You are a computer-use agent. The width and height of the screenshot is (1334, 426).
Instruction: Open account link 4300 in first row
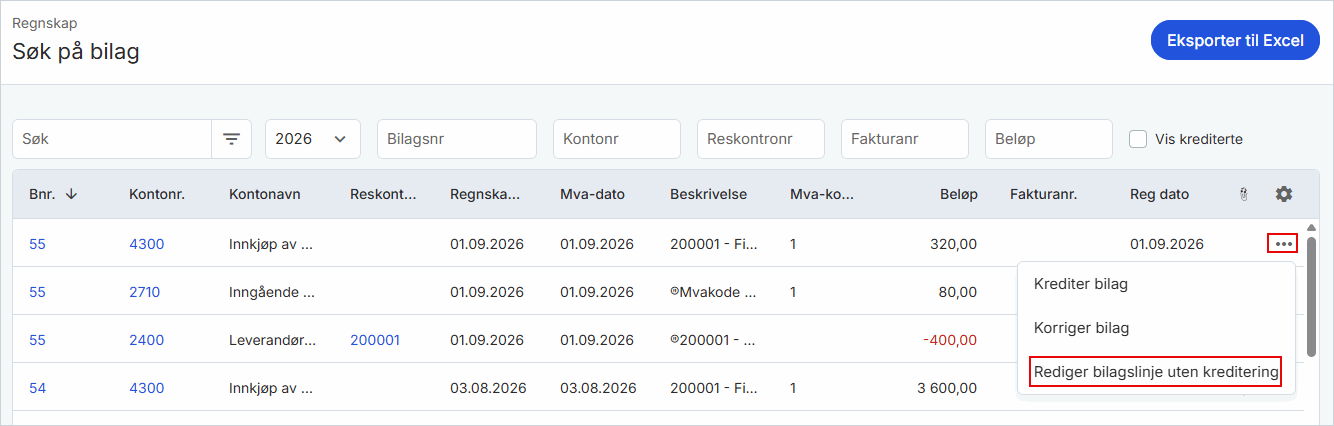click(x=146, y=243)
